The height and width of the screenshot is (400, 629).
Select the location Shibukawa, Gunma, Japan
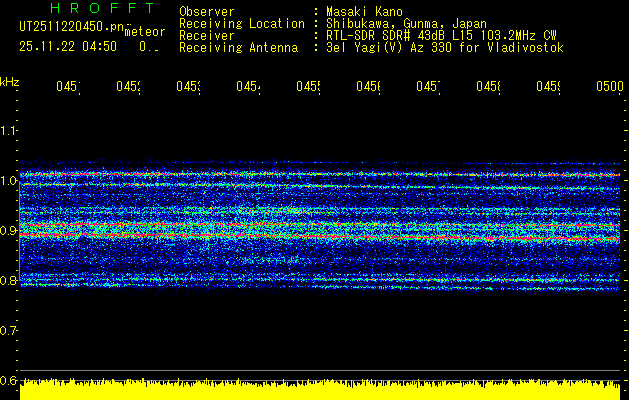[406, 24]
